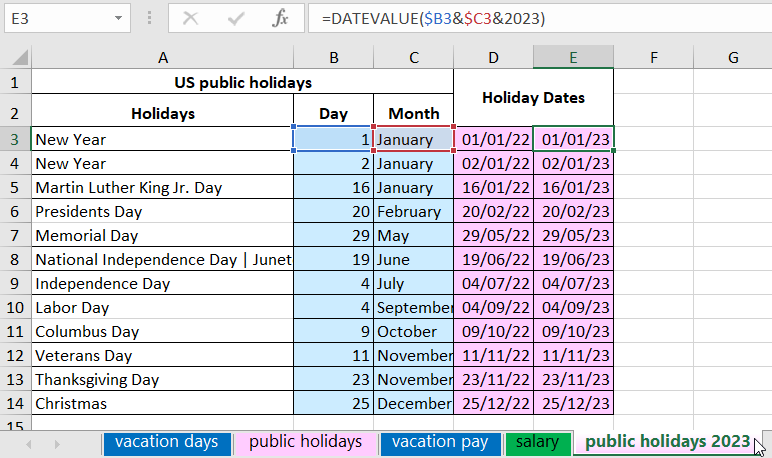Viewport: 772px width, 458px height.
Task: Select active cell 01/01/23
Action: click(x=574, y=139)
